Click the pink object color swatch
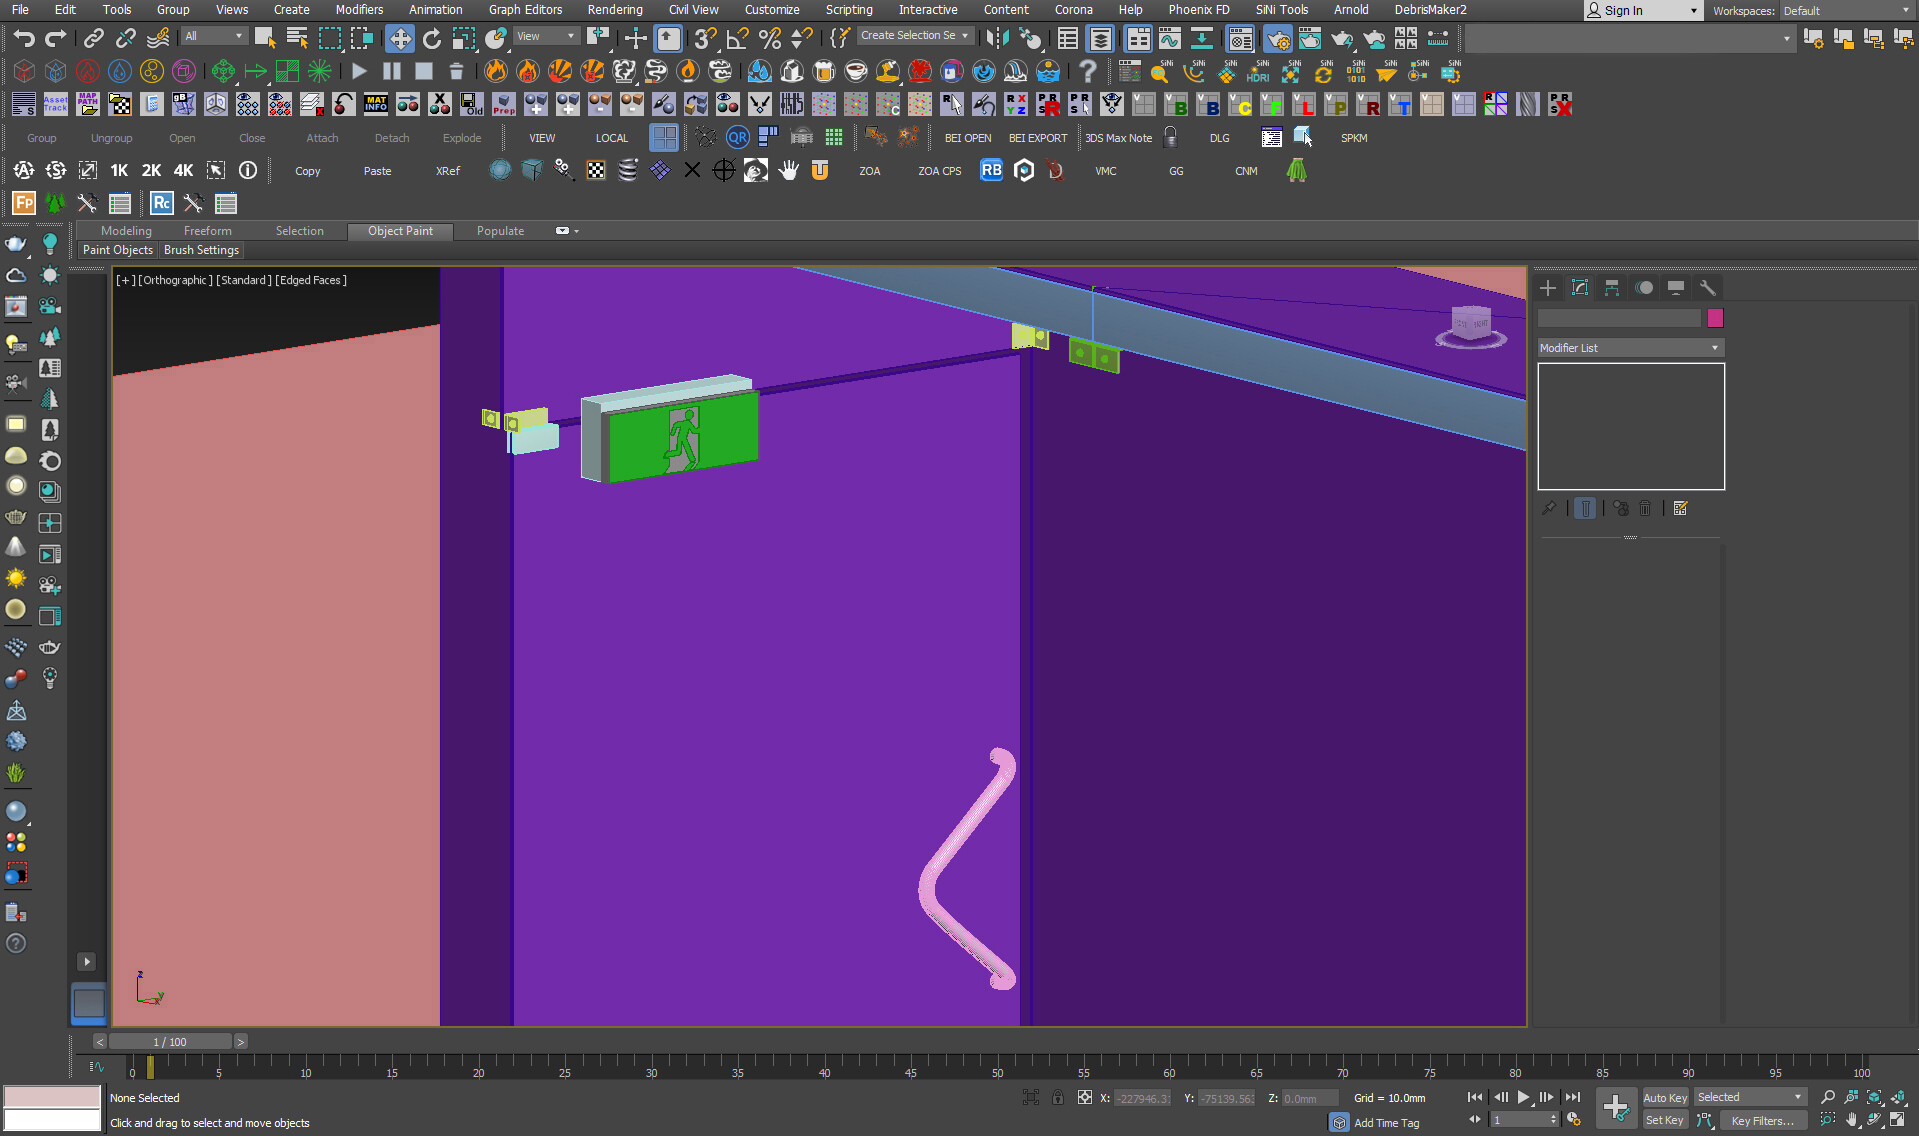This screenshot has height=1136, width=1919. pos(1715,318)
